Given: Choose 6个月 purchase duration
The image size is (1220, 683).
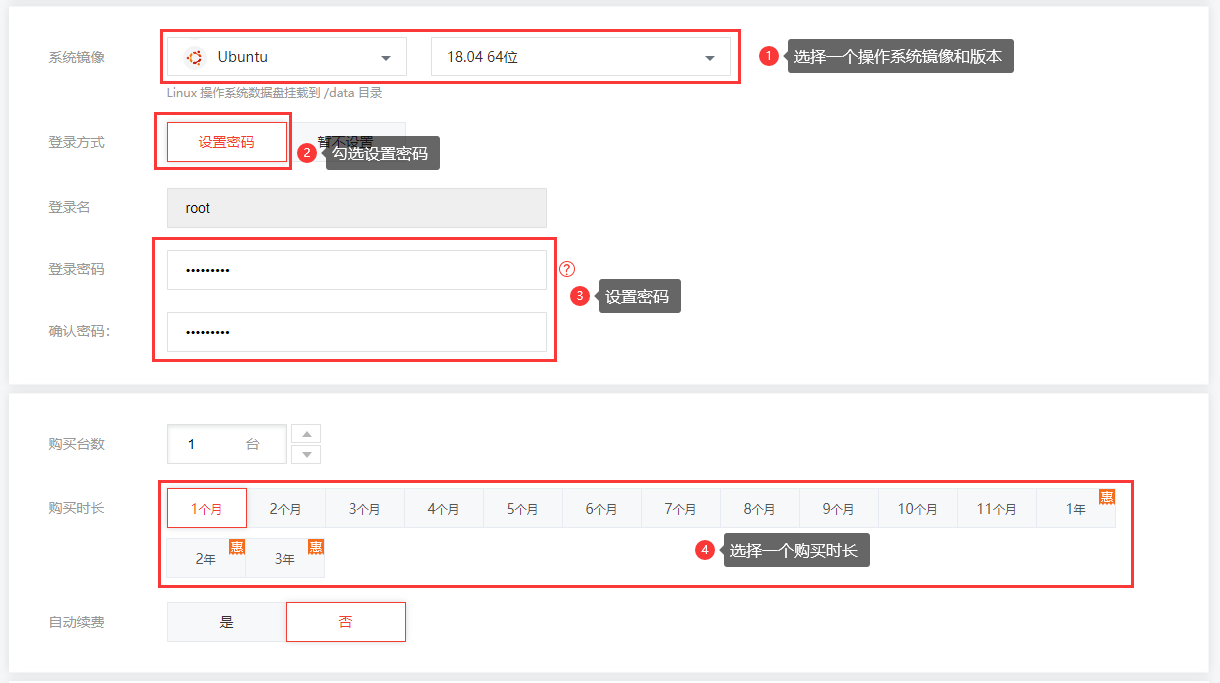Looking at the screenshot, I should tap(601, 508).
